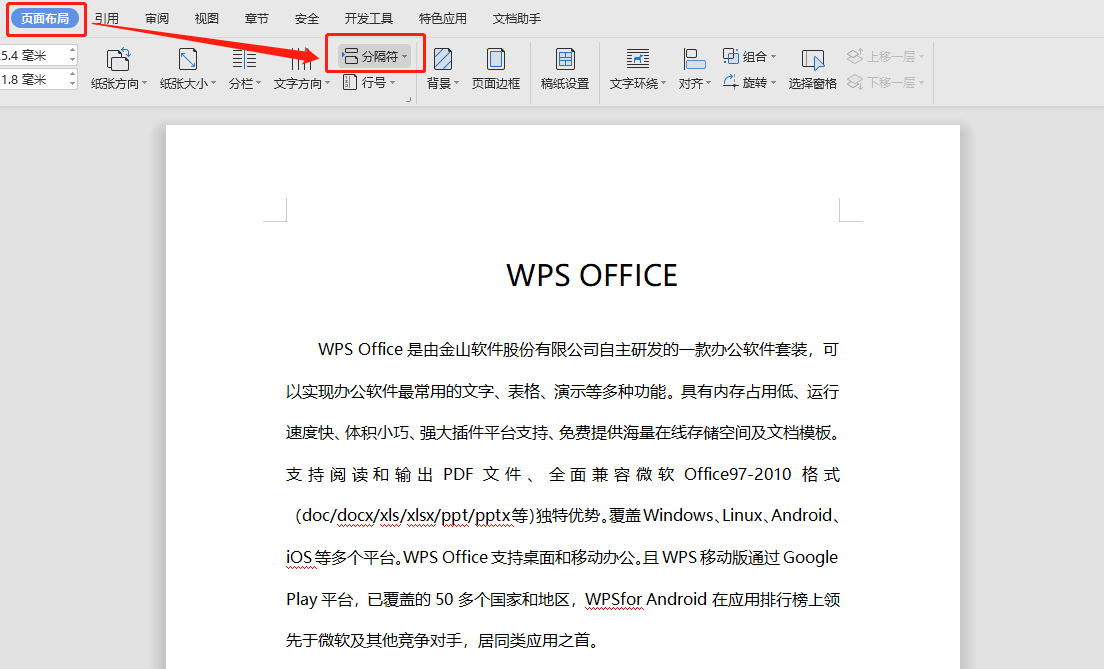
Task: Click the 纸张方向 paper orientation icon
Action: click(118, 59)
